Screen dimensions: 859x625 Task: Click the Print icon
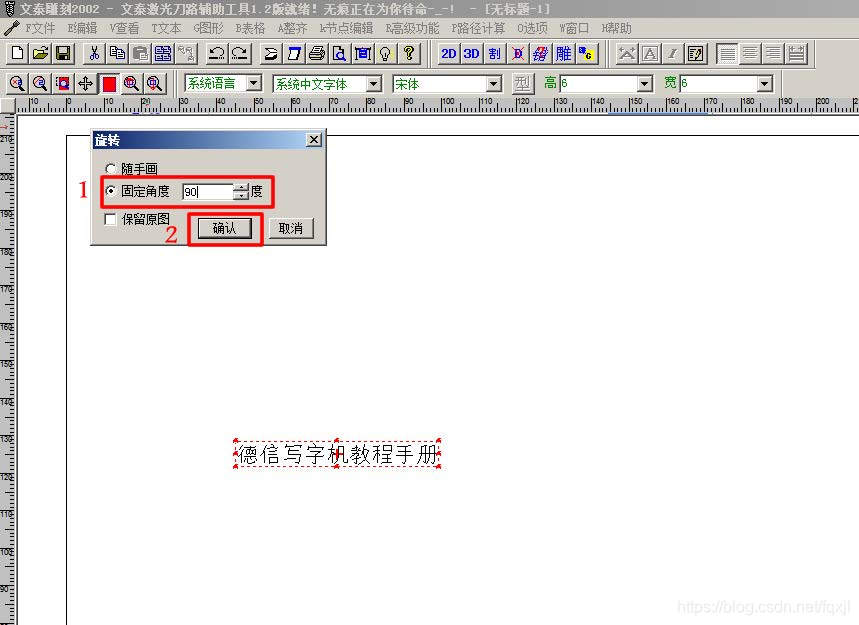click(317, 54)
